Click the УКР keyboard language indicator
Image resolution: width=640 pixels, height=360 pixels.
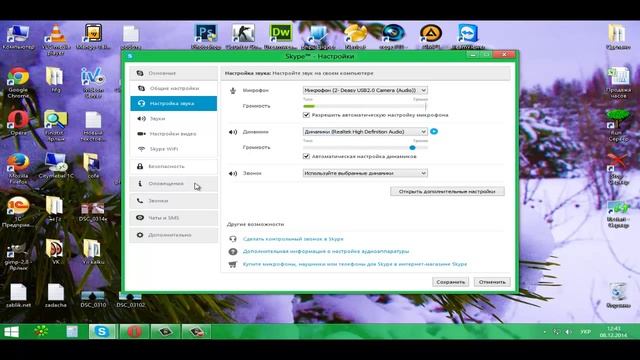tap(586, 332)
